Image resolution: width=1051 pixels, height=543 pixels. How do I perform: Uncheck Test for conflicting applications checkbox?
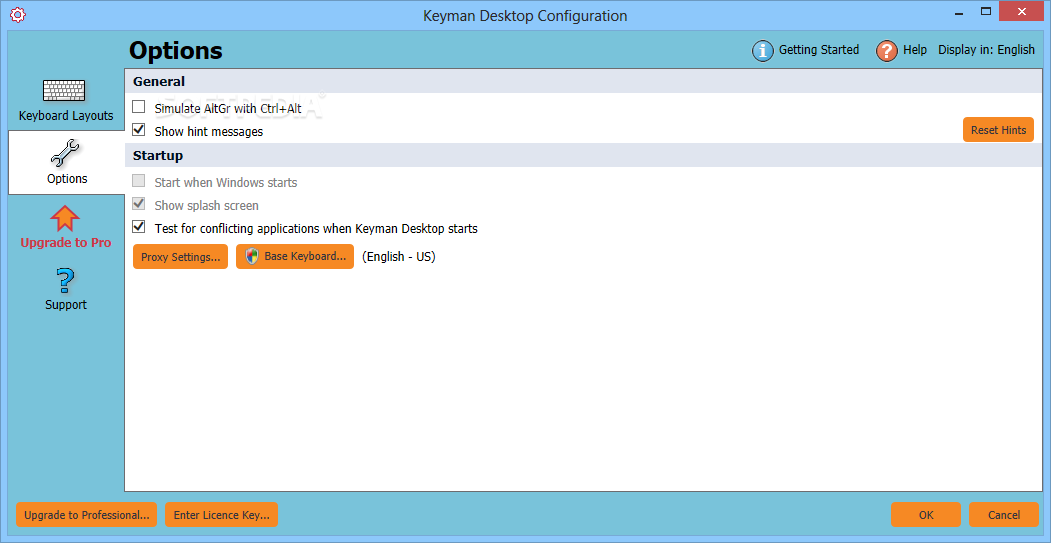[139, 226]
